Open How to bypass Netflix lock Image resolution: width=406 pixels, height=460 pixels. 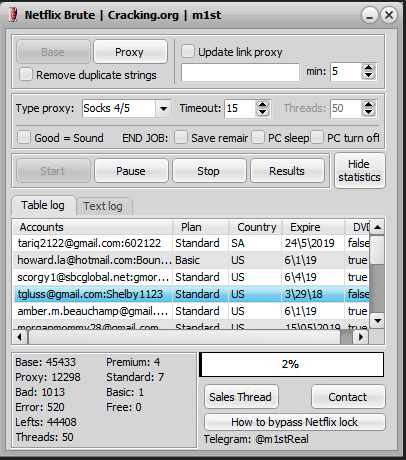point(295,422)
